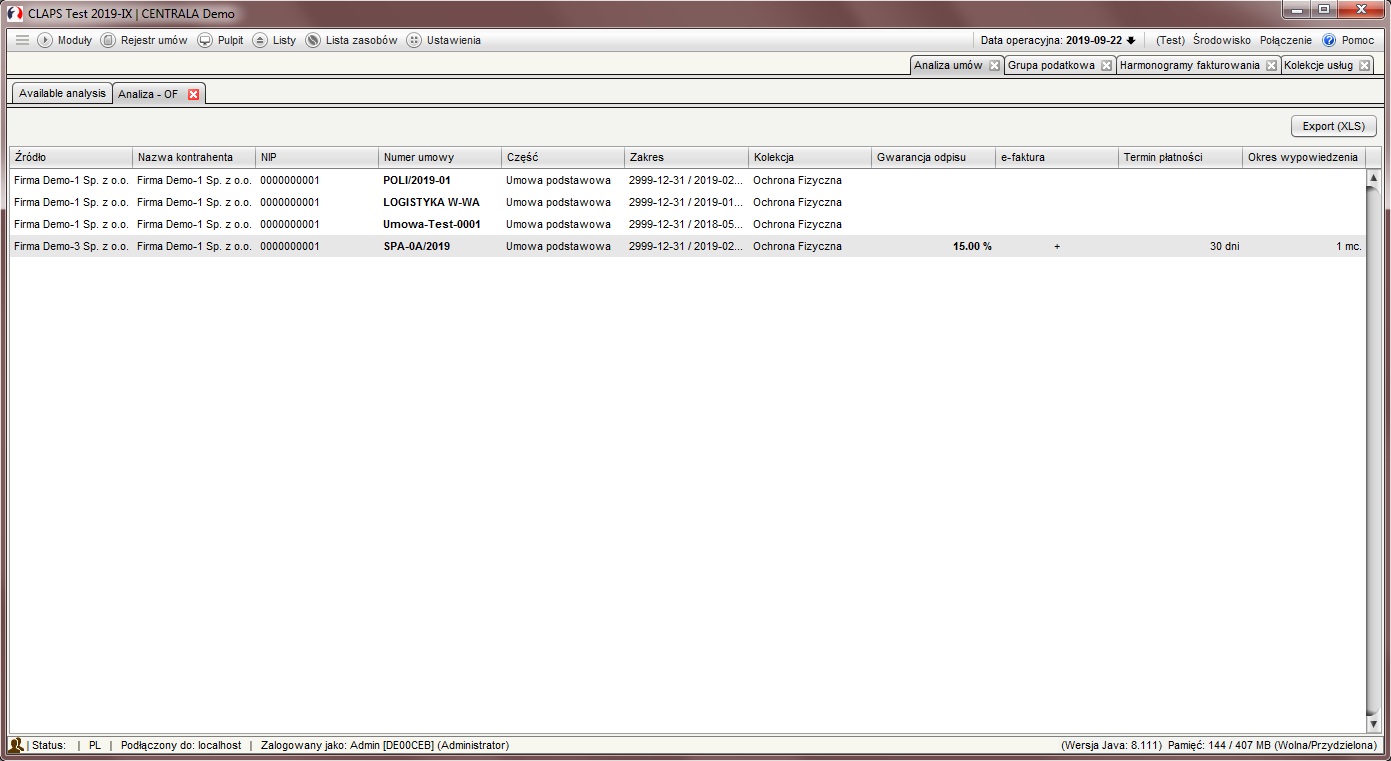The width and height of the screenshot is (1391, 761).
Task: Click the Pamięć memory indicator in status bar
Action: [x=1273, y=745]
